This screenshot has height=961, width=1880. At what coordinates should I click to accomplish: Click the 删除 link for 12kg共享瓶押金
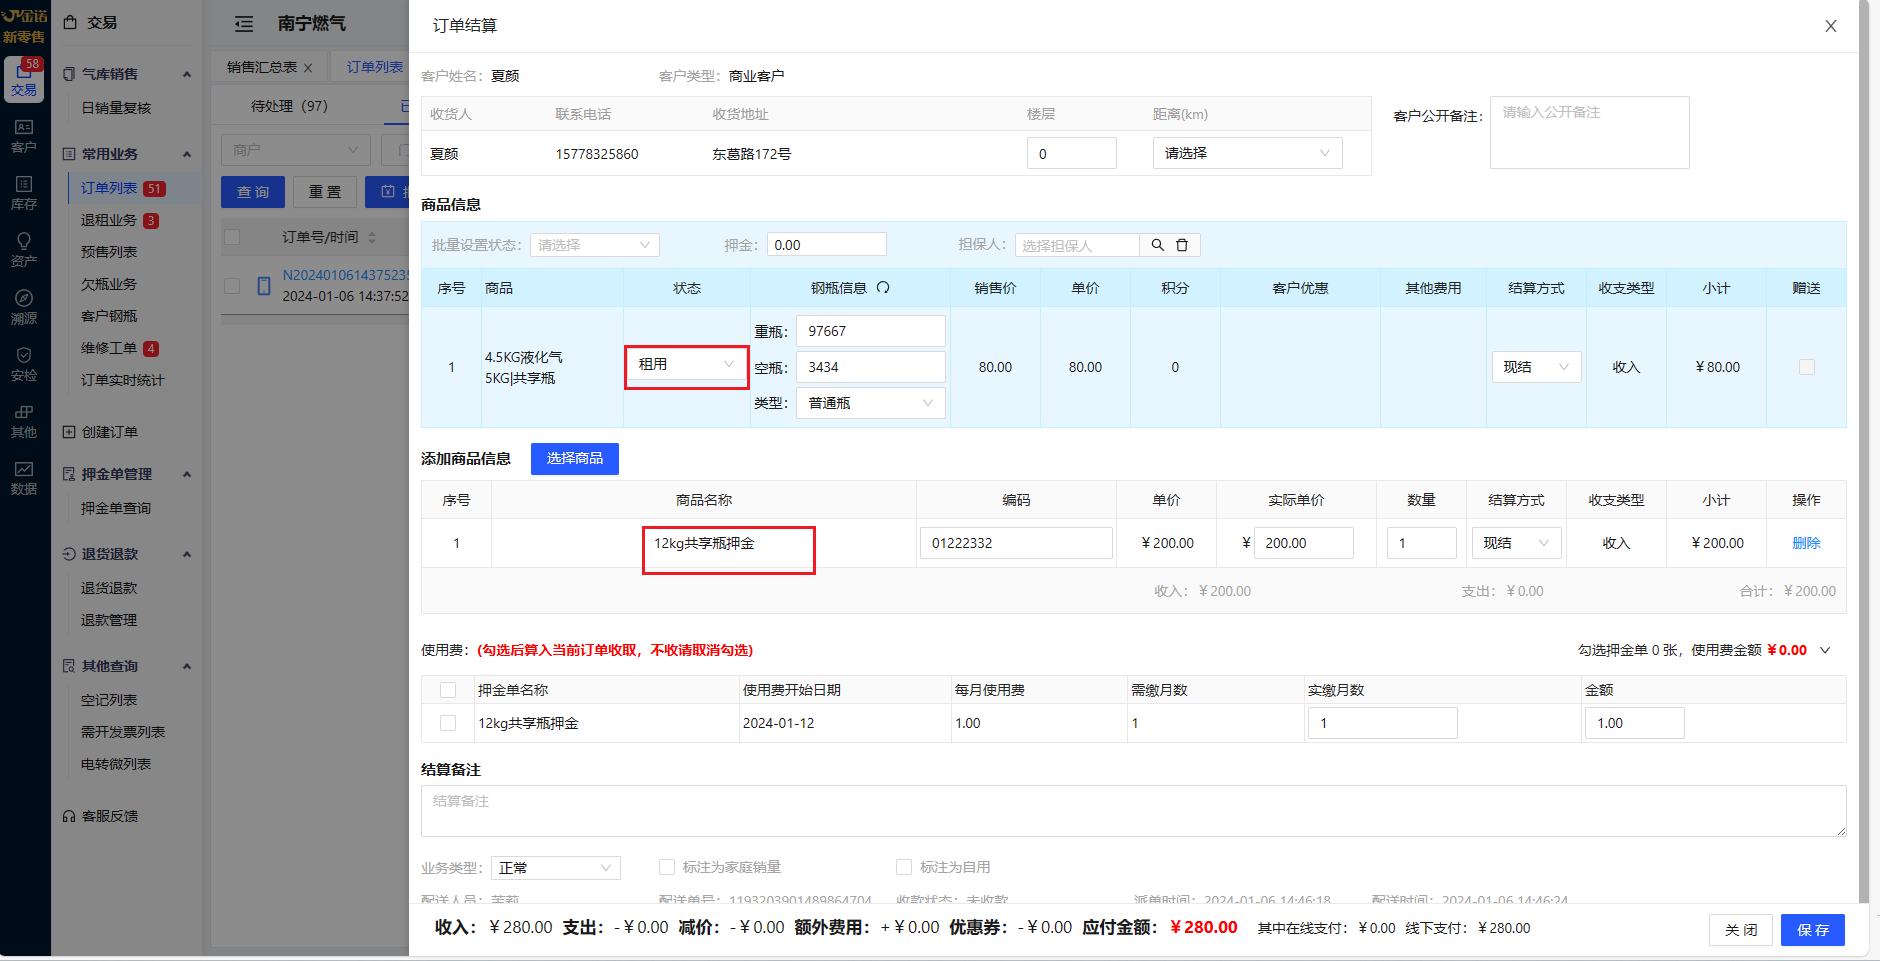tap(1806, 543)
